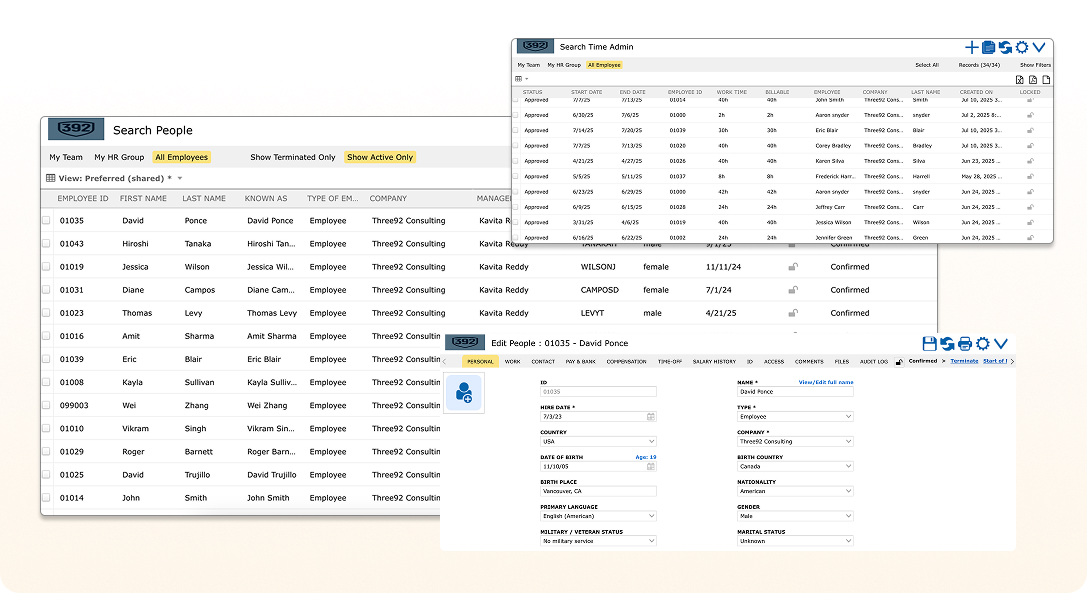
Task: Check the box for employee 01043 Hiroshi Tanaka
Action: 46,243
